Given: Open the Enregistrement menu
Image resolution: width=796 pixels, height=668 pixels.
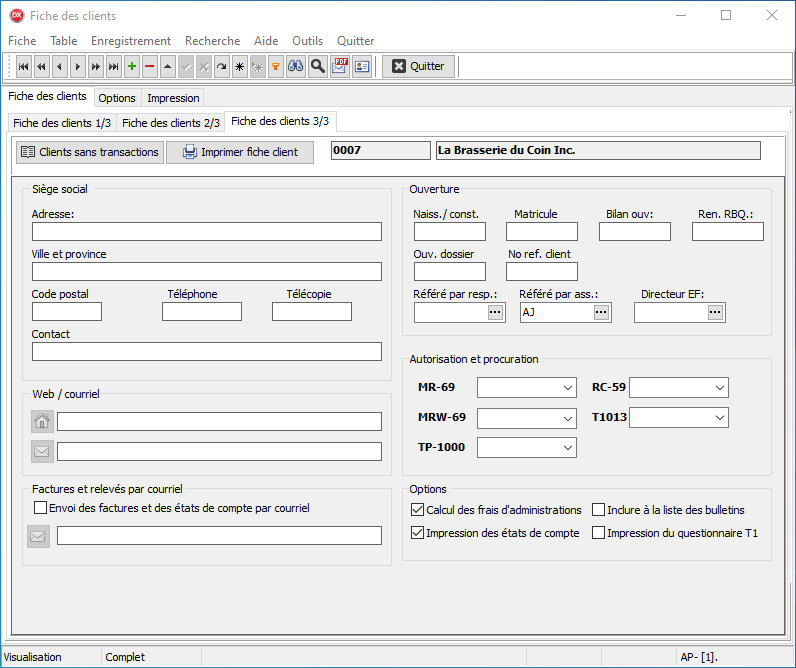Looking at the screenshot, I should point(131,41).
